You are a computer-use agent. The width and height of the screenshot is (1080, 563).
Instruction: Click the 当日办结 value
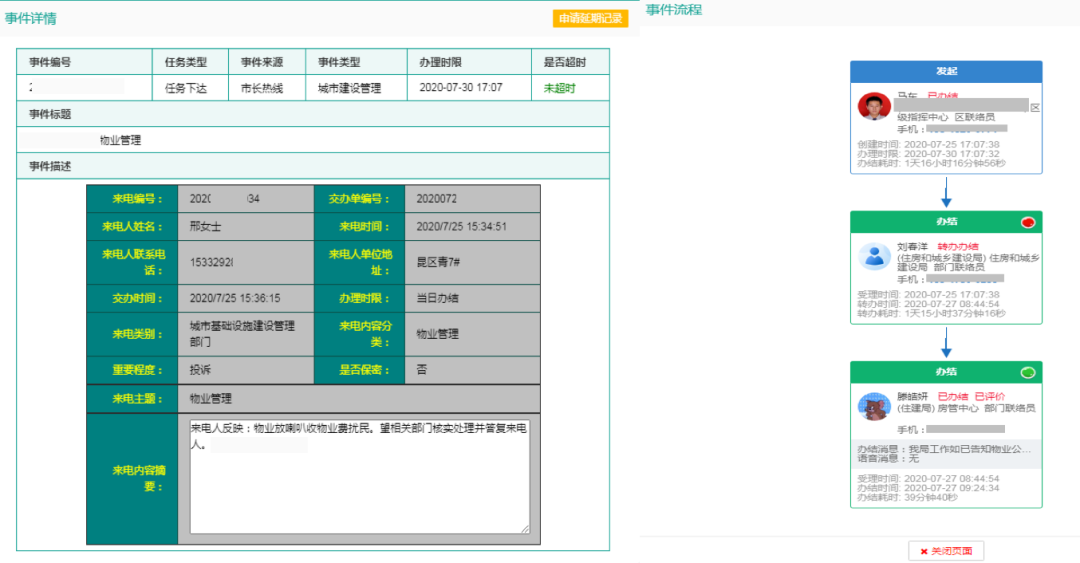pos(437,298)
